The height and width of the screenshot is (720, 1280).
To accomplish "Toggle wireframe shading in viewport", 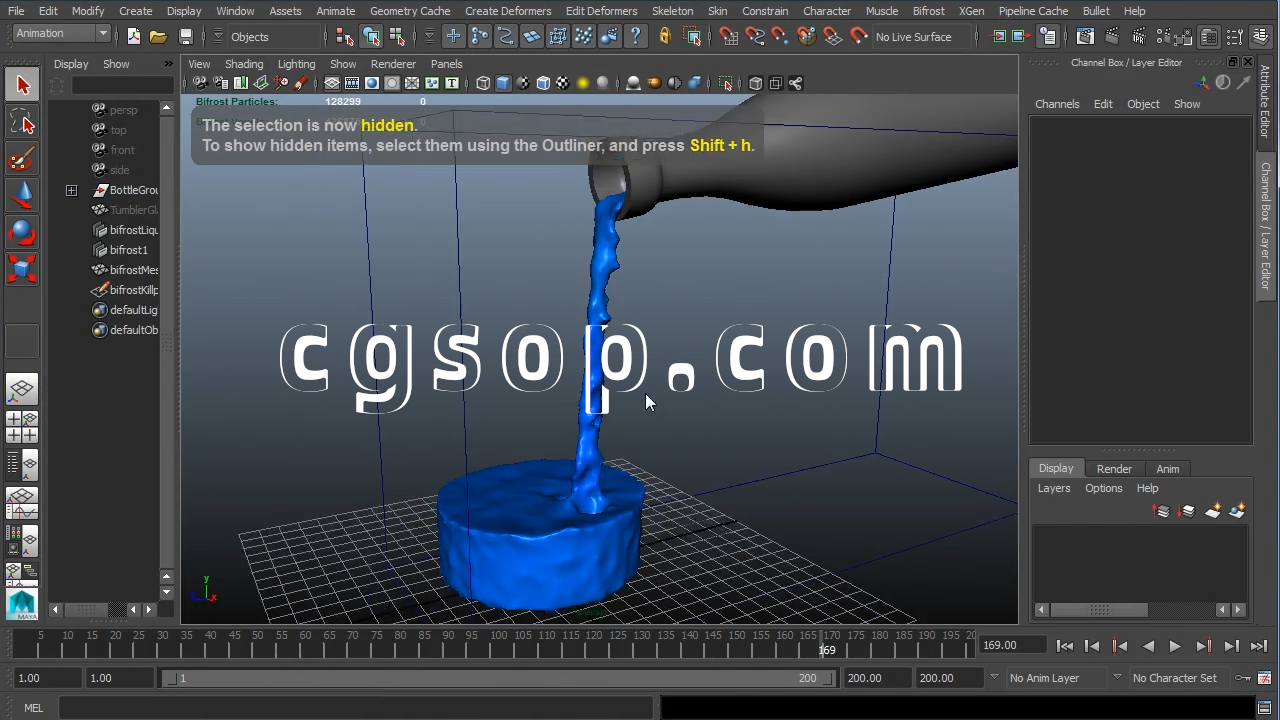I will 483,83.
